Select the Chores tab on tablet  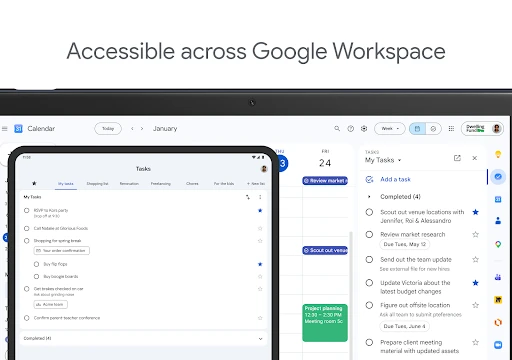(192, 184)
